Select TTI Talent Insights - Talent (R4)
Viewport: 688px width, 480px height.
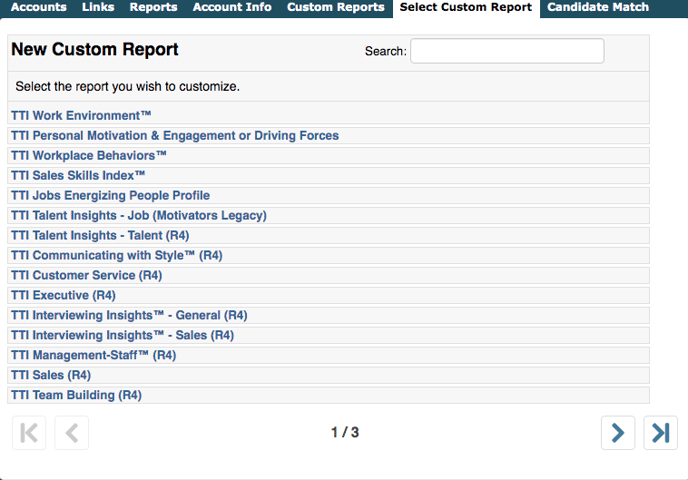coord(100,235)
